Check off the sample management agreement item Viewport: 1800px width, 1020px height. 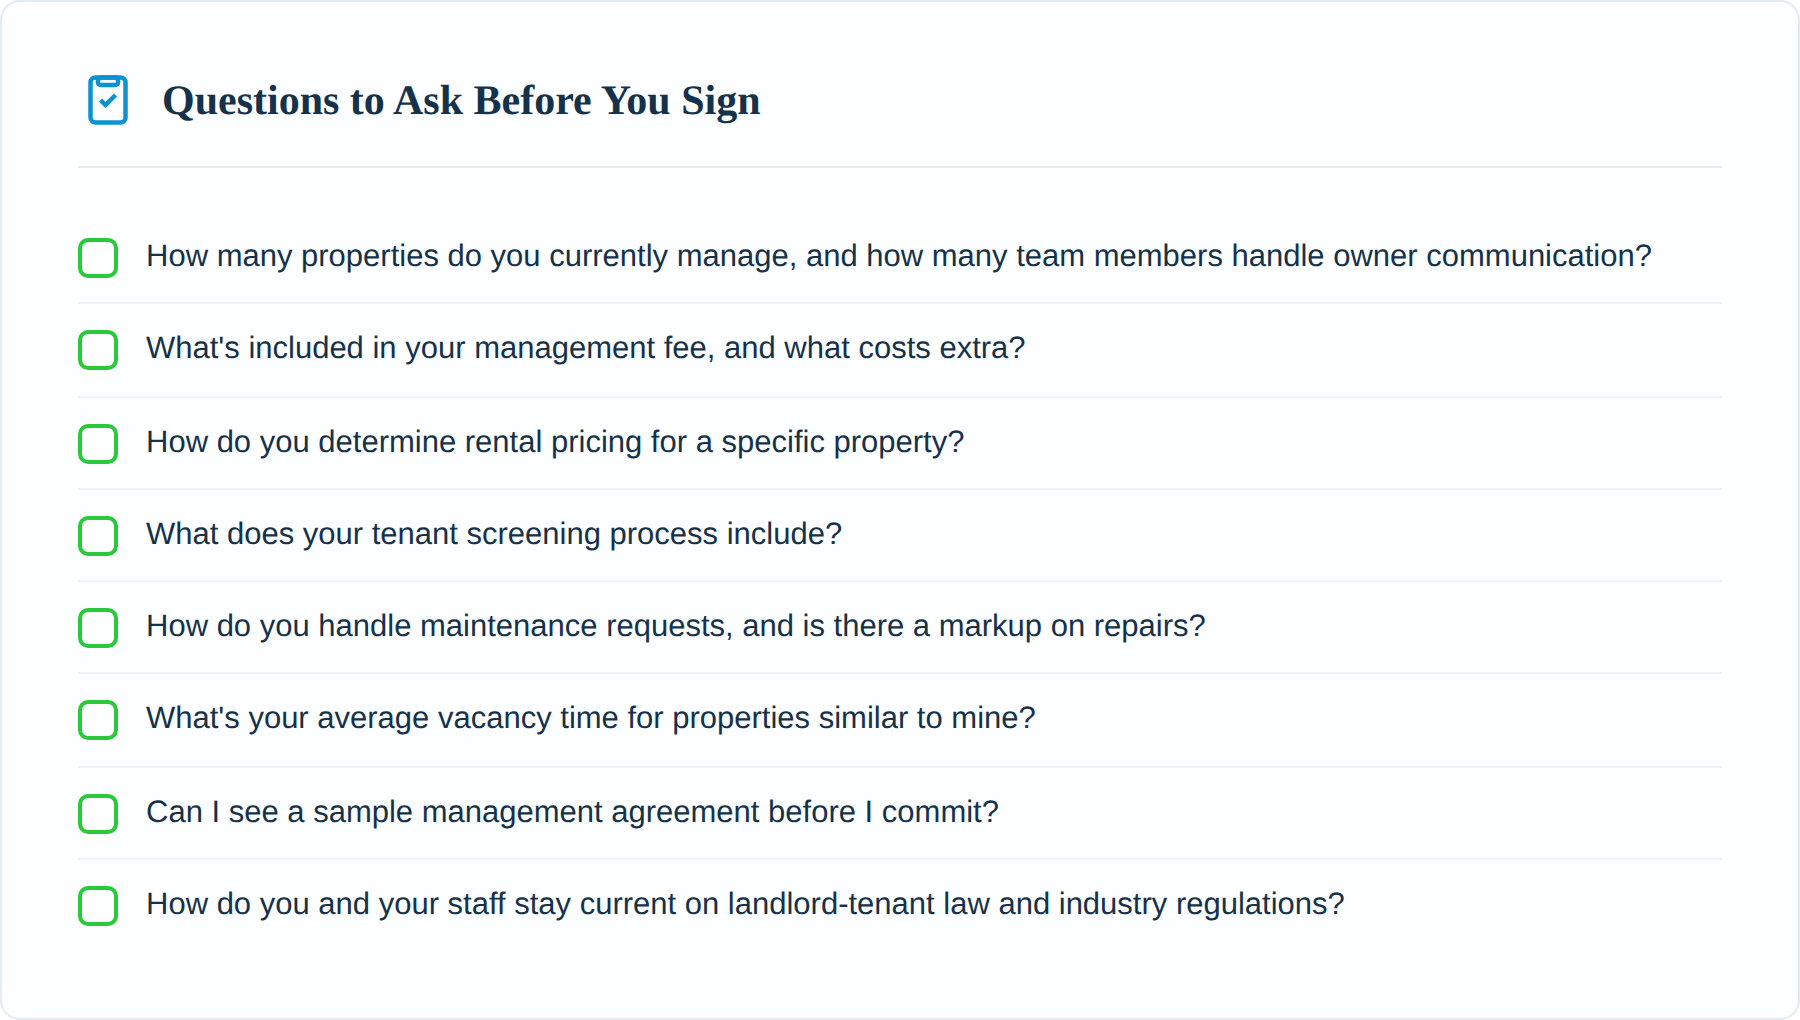(98, 814)
